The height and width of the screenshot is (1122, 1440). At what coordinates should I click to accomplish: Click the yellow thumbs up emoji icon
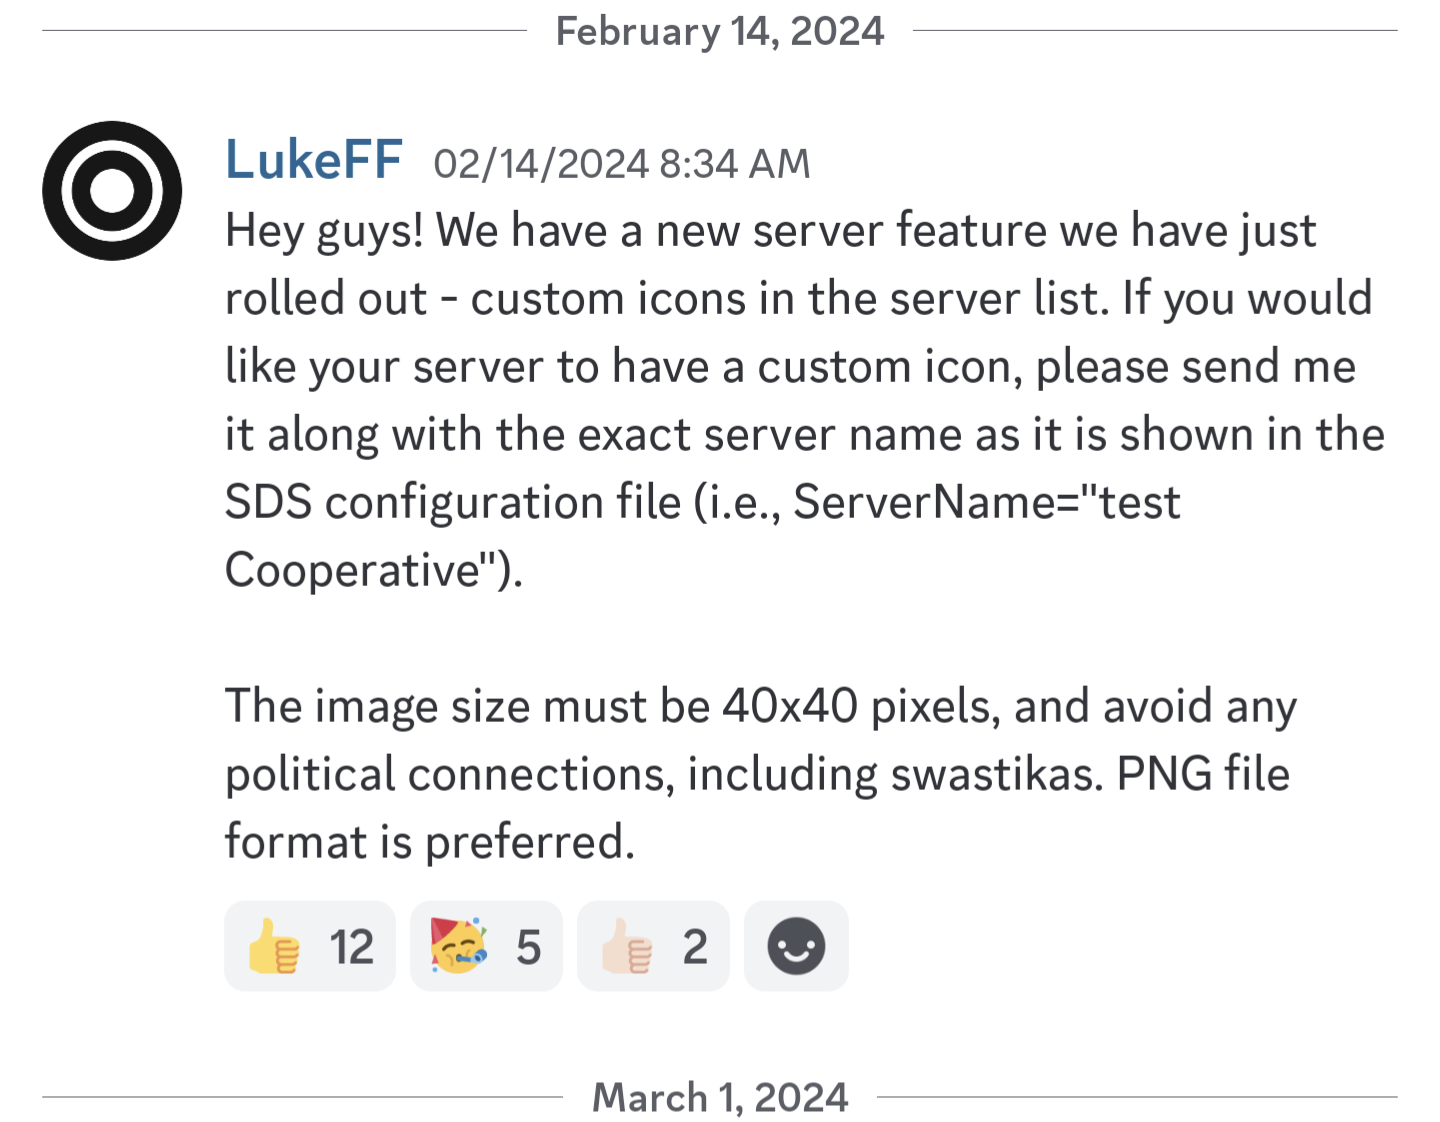(x=274, y=946)
